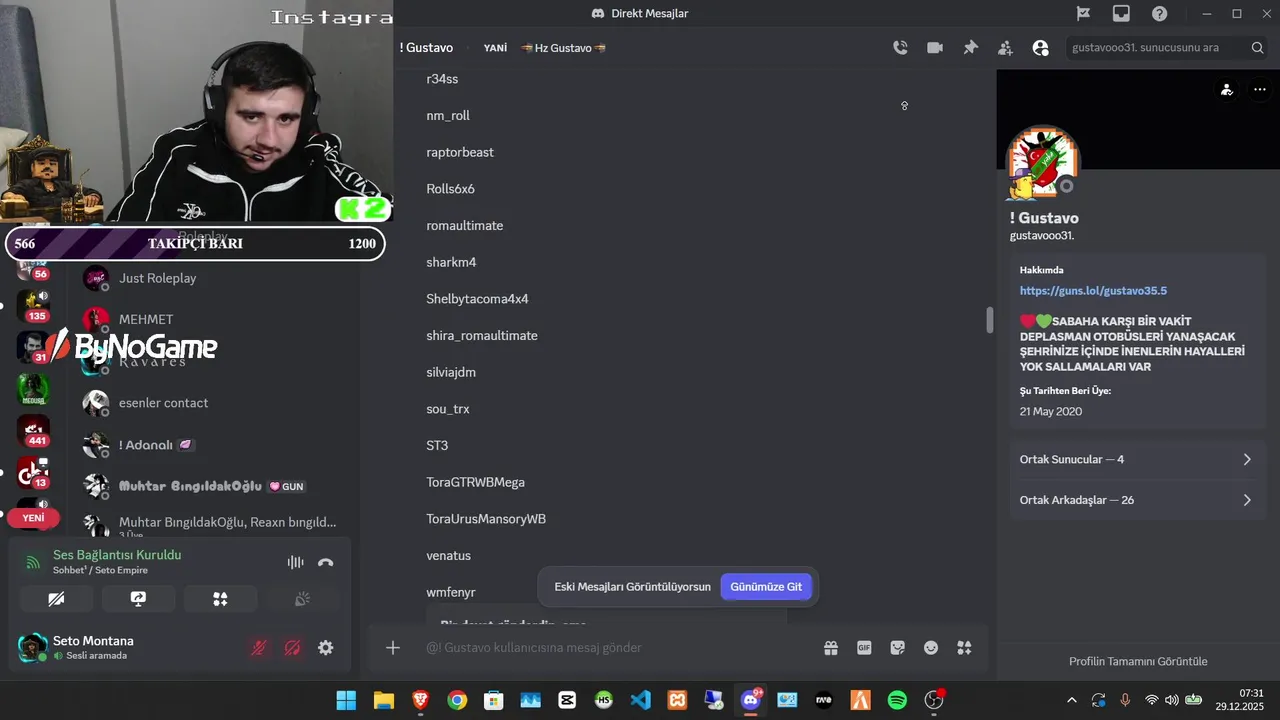1280x720 pixels.
Task: Disconnect from voice call
Action: point(325,562)
